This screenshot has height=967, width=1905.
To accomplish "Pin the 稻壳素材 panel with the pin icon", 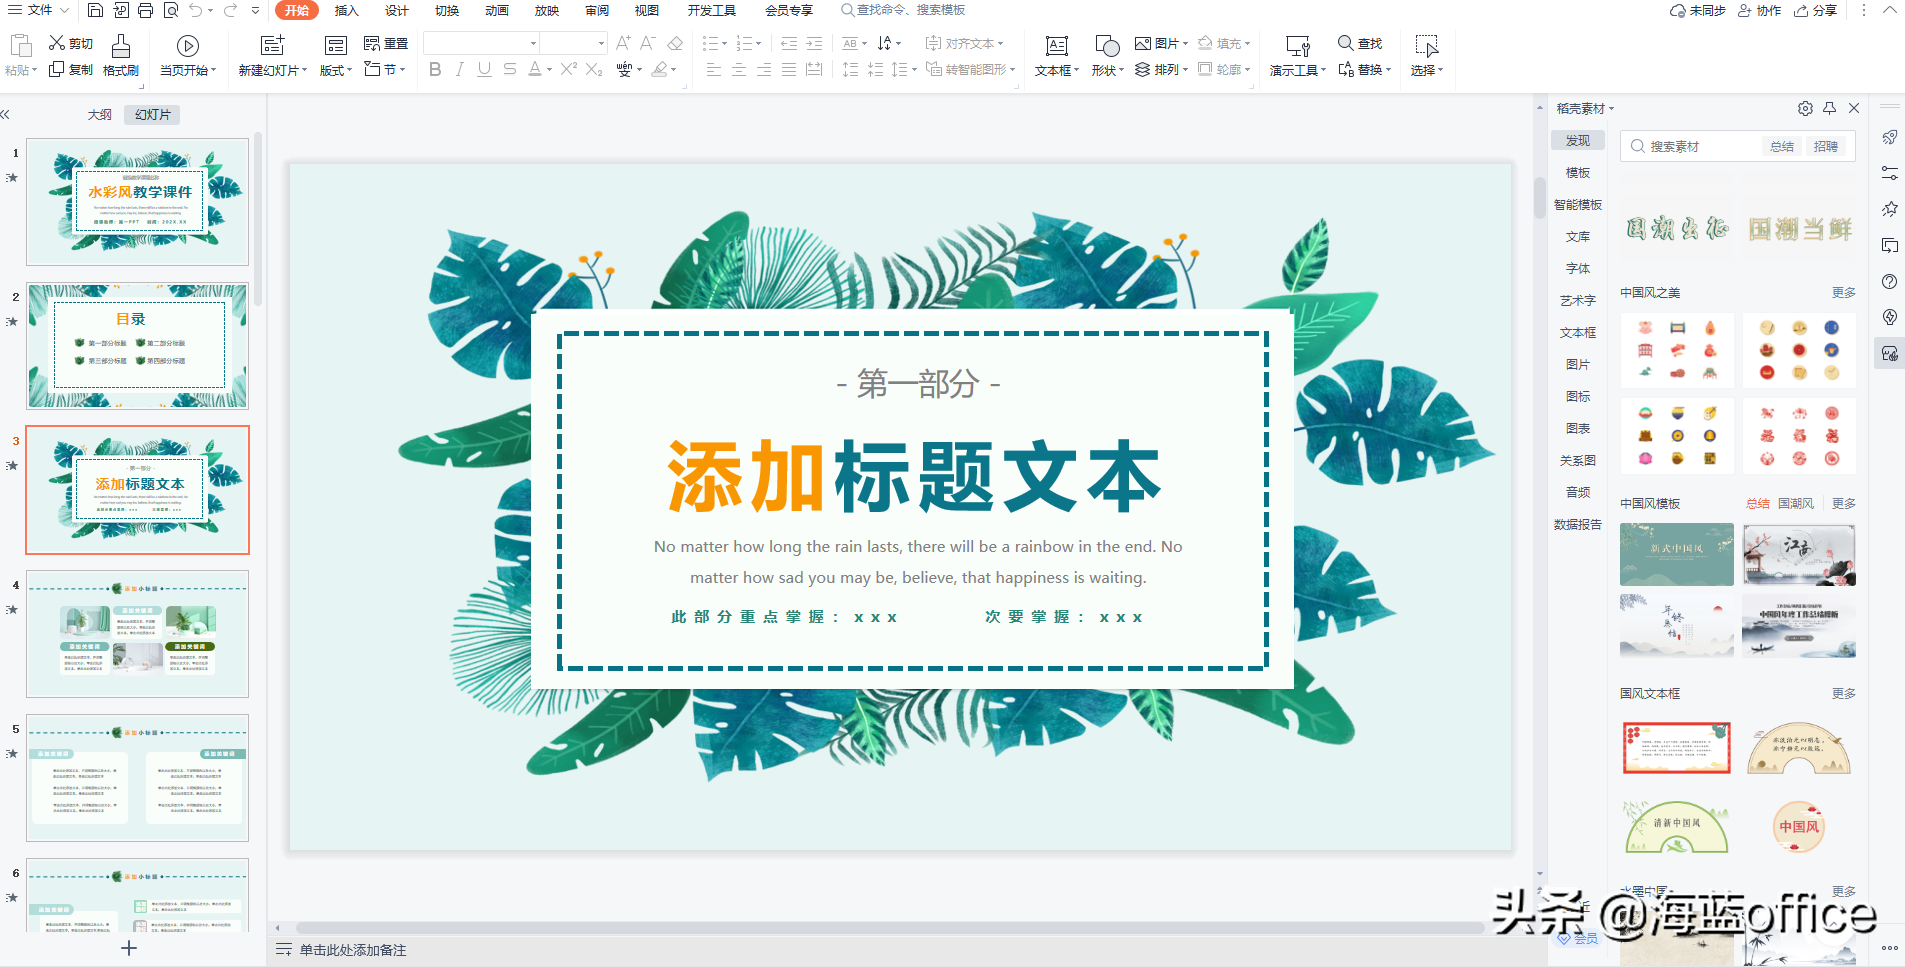I will (1830, 108).
